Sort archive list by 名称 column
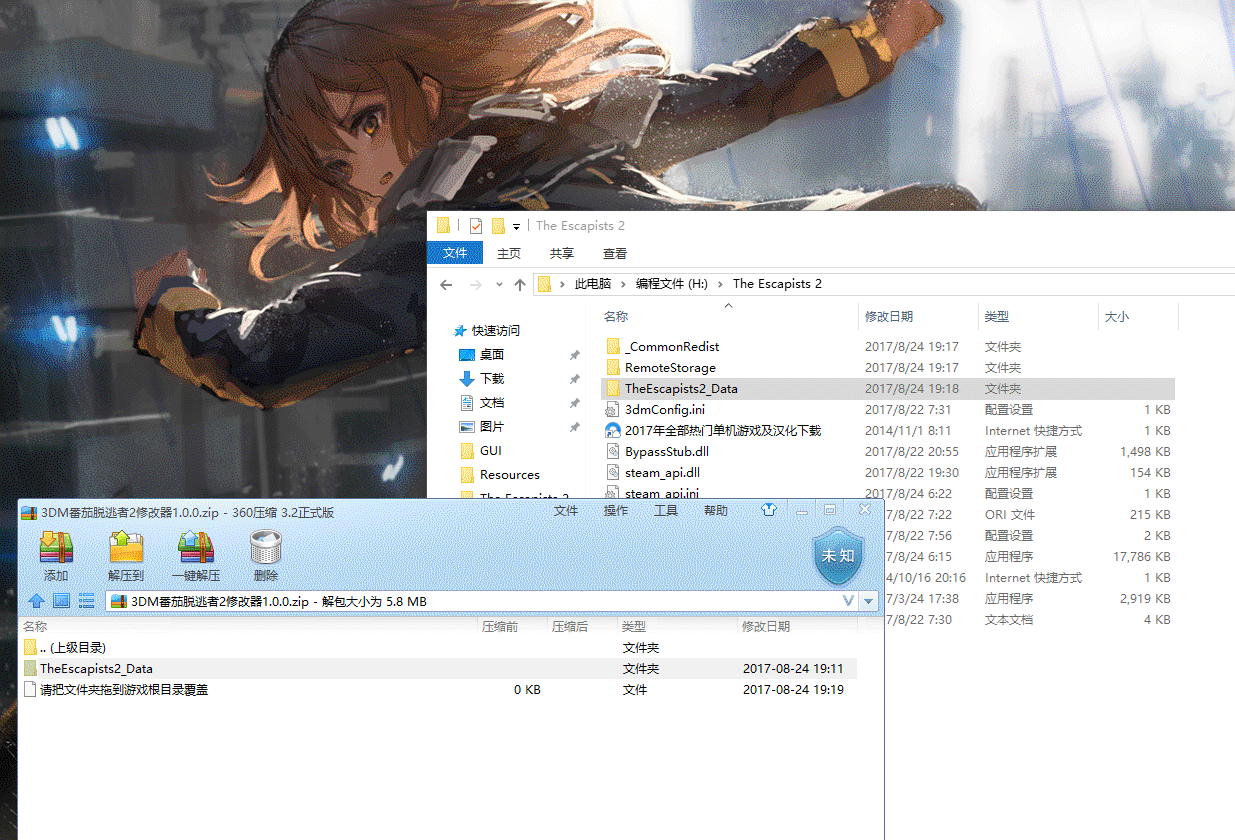This screenshot has height=840, width=1235. coord(35,626)
